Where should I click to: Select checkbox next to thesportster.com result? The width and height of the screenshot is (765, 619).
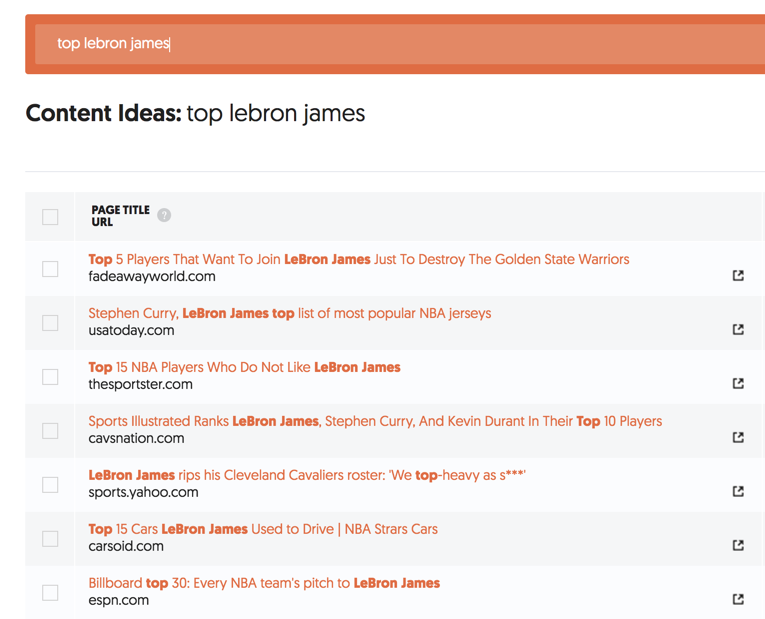[x=50, y=377]
